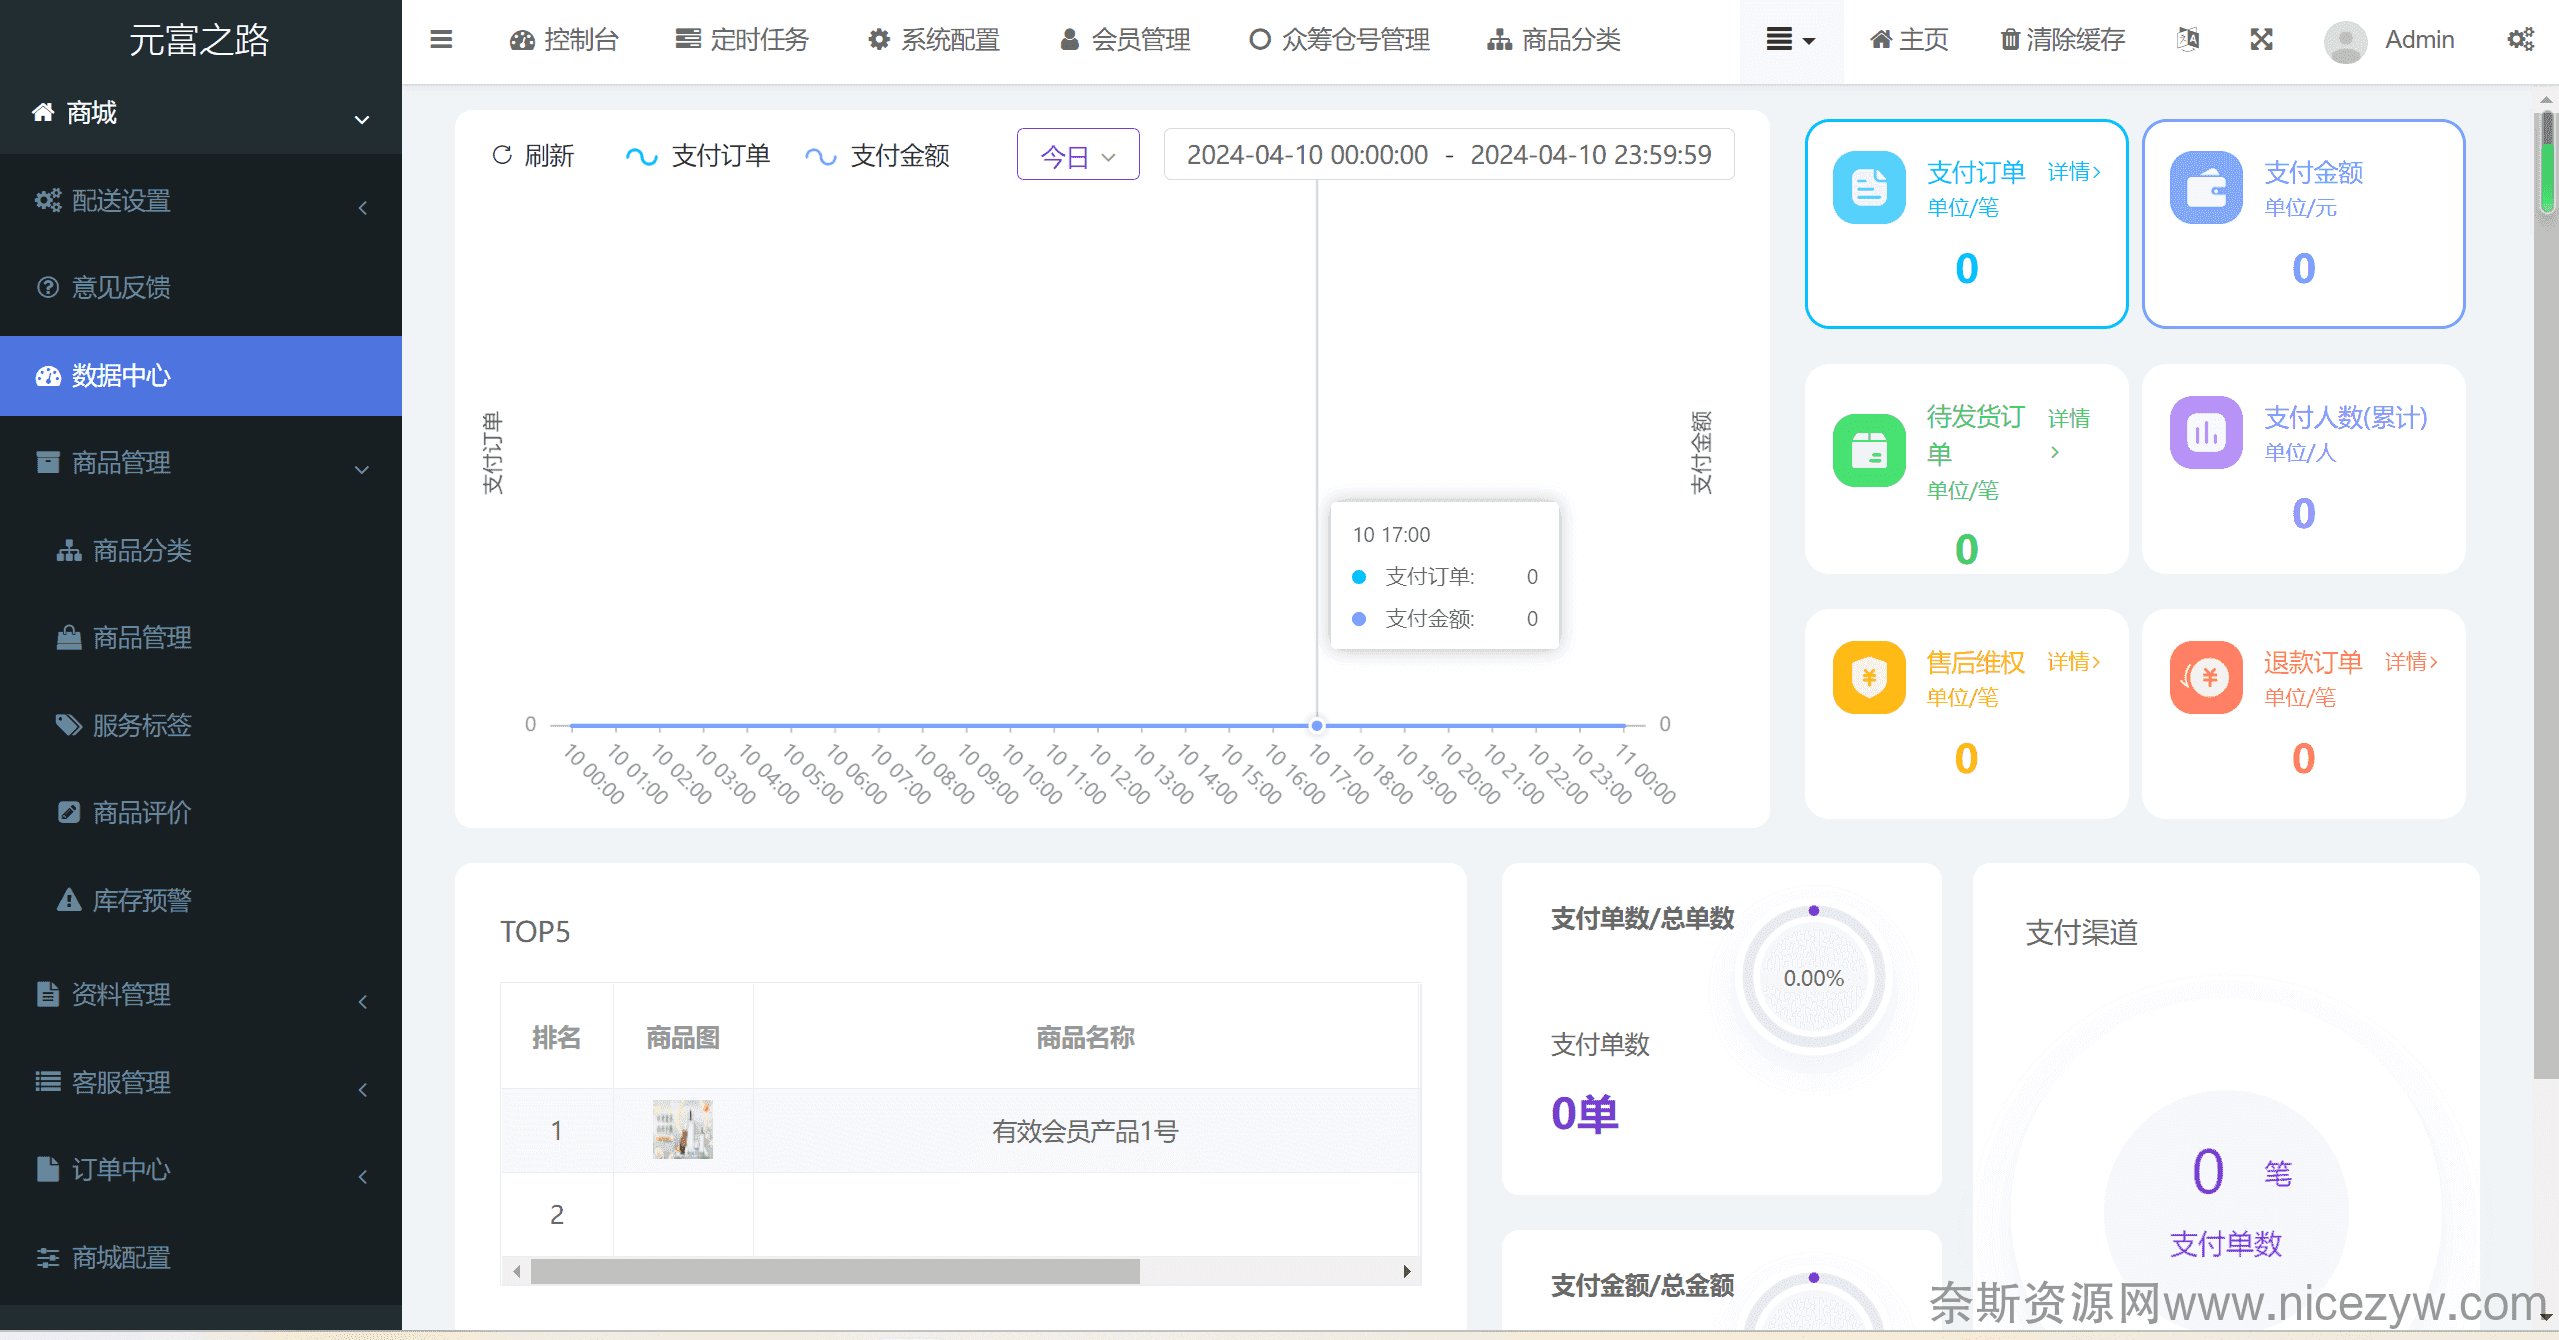Click the blue 支付订单 document icon
Screen dimensions: 2559x1340
[1868, 188]
